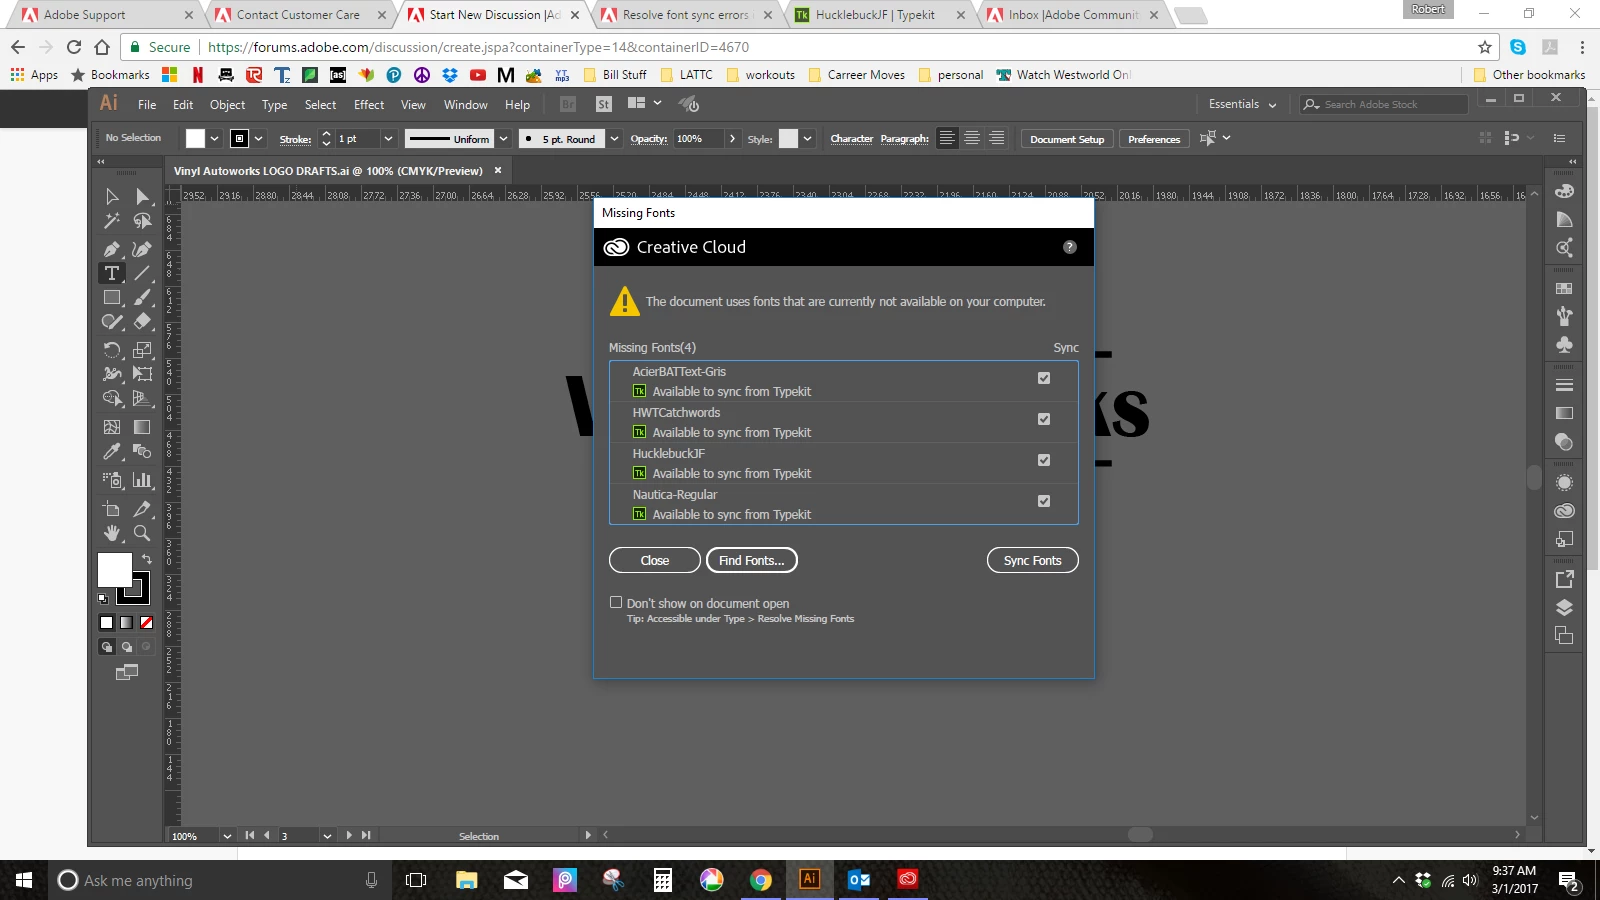
Task: Click the Cortana Ask me anything box
Action: pos(220,880)
